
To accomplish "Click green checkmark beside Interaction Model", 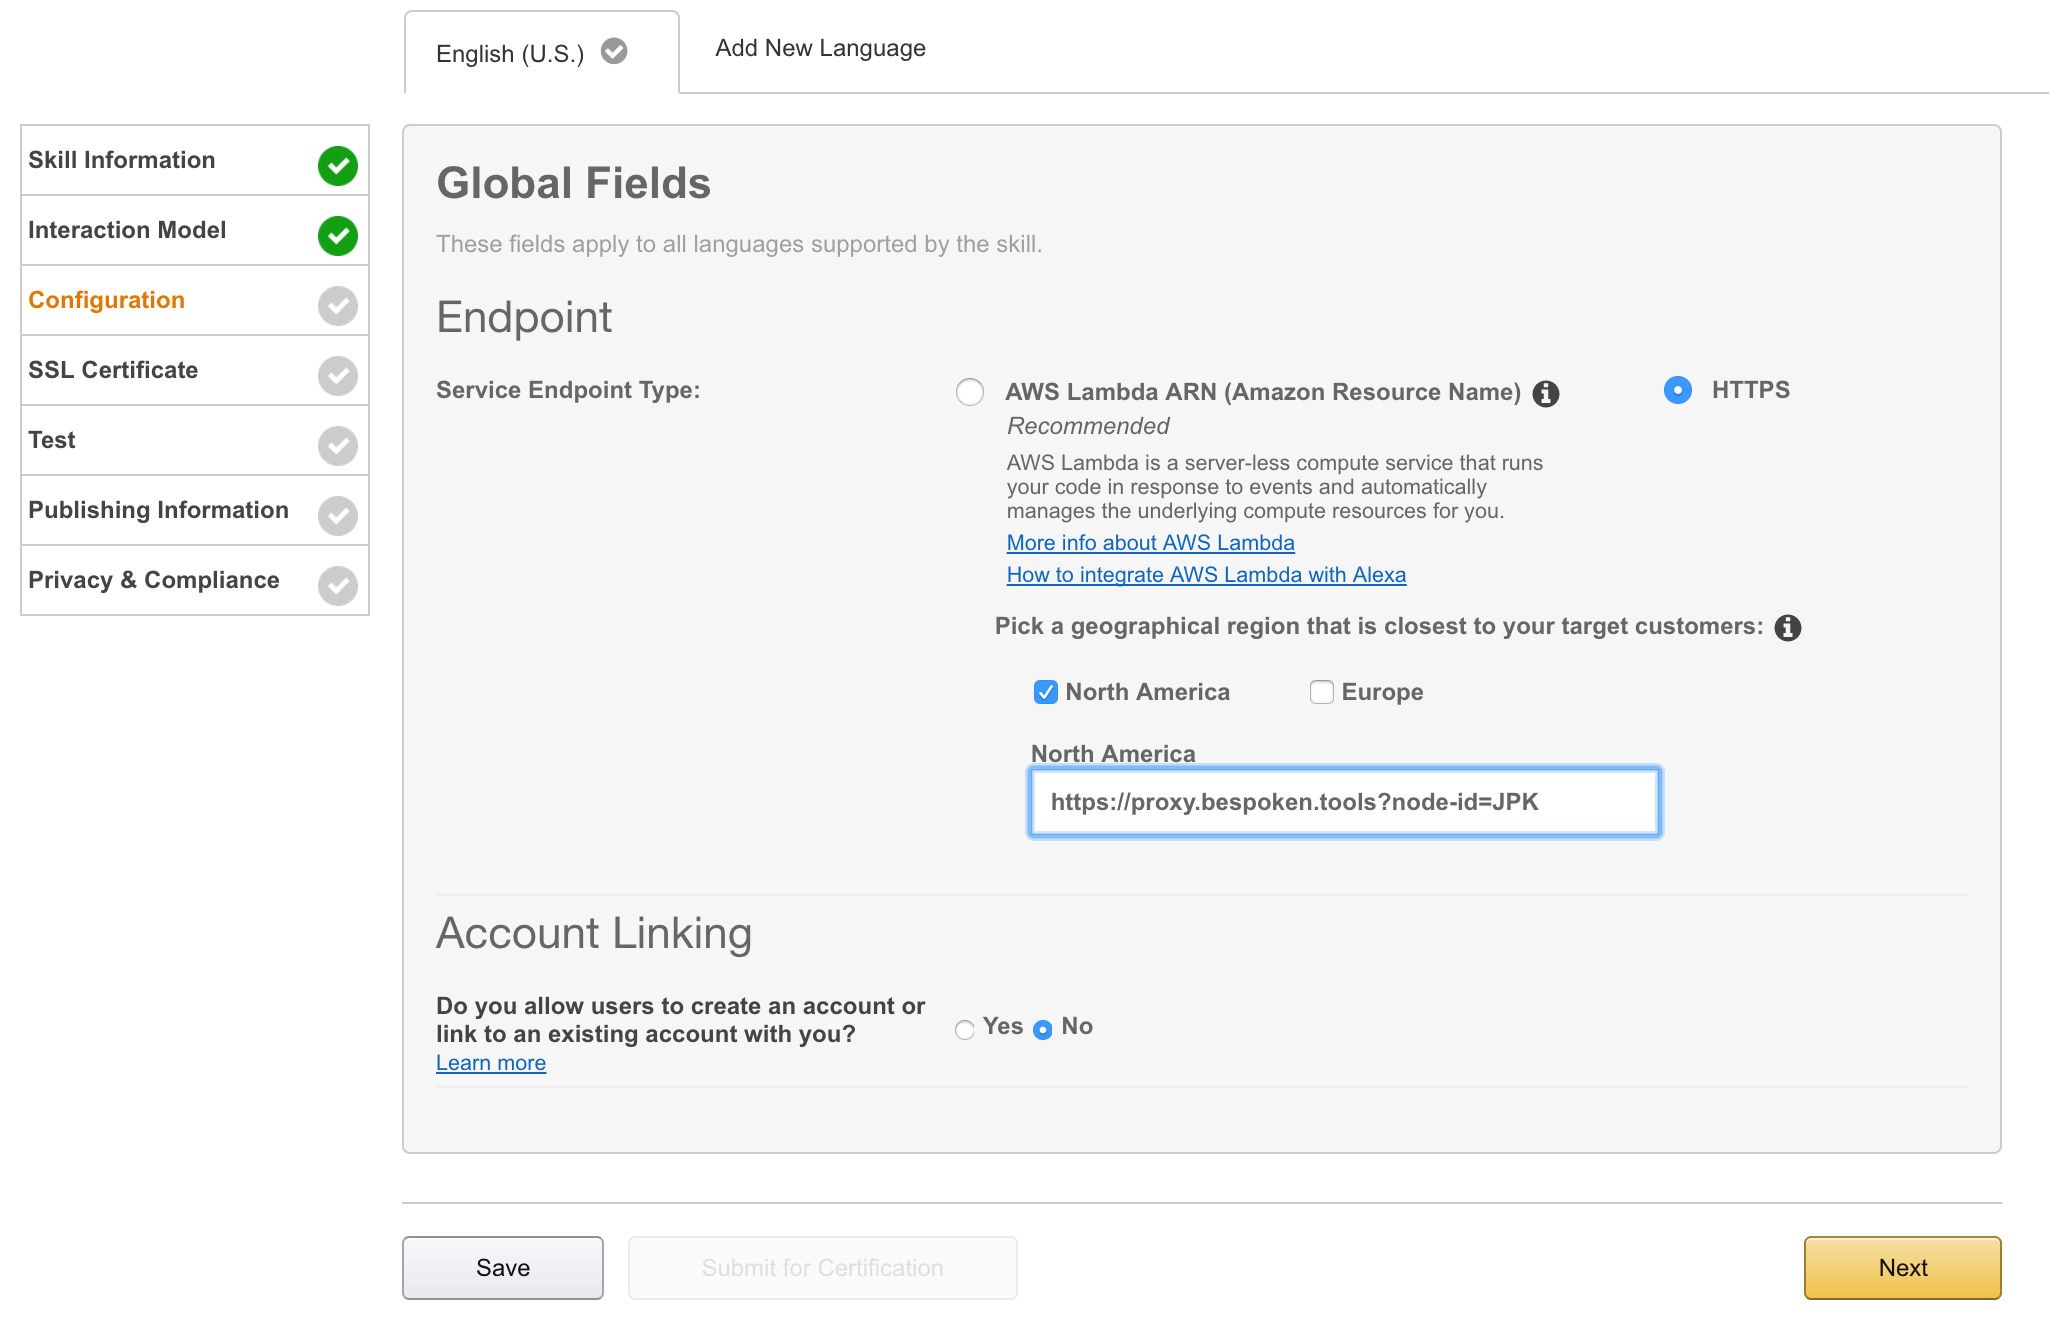I will 338,235.
